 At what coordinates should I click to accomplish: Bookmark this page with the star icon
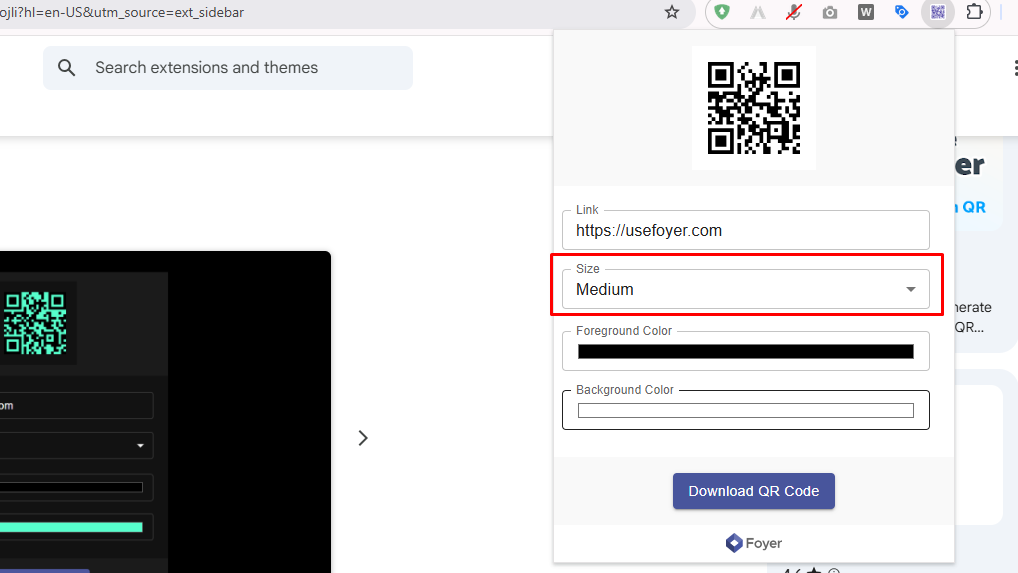672,12
